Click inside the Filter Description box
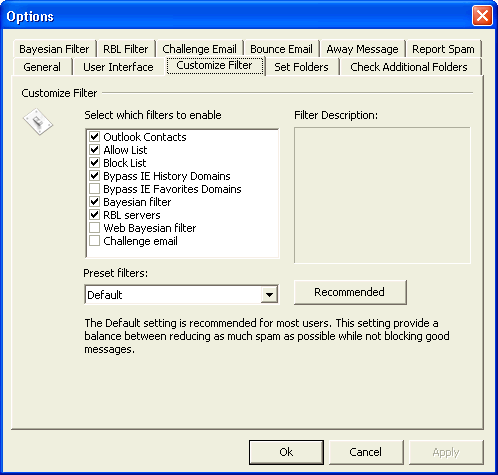The width and height of the screenshot is (498, 475). 382,195
